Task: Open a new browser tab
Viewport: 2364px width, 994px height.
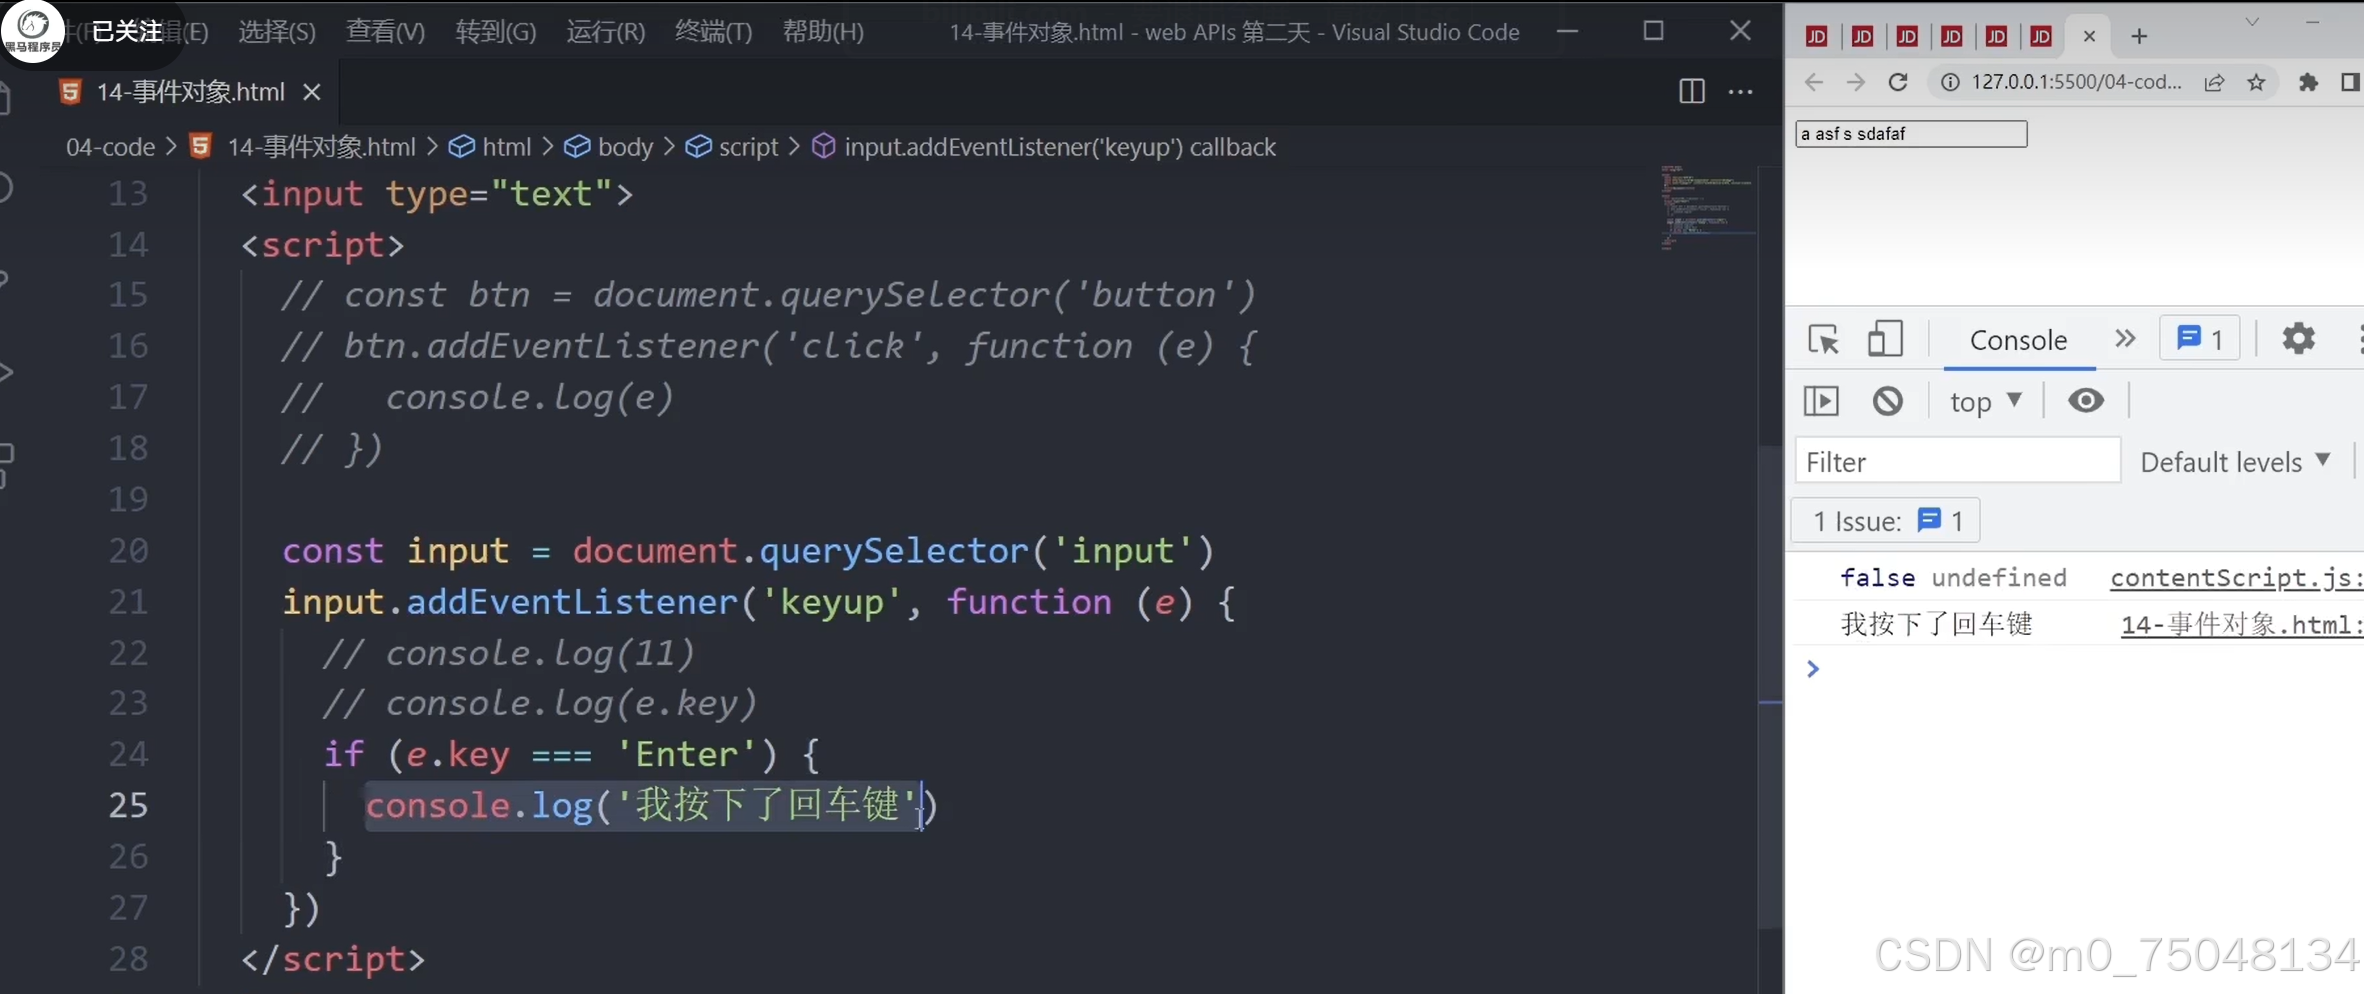Action: (x=2139, y=36)
